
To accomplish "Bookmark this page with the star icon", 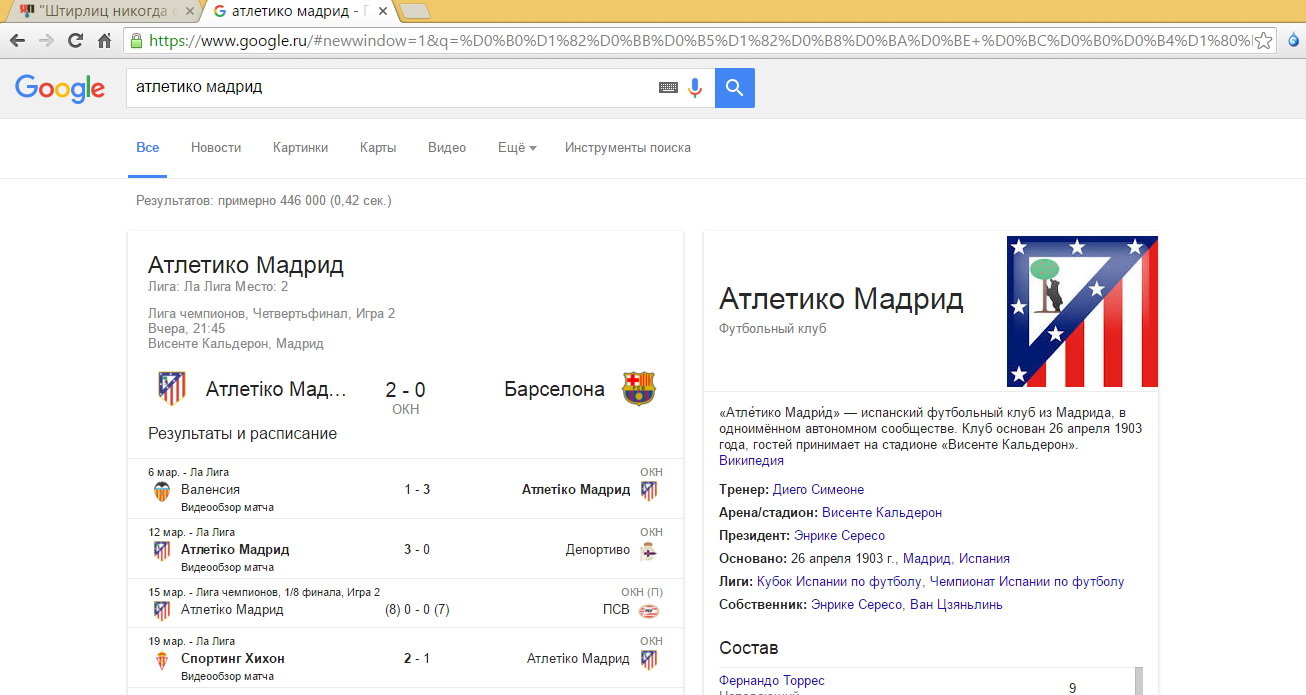I will pos(1264,41).
